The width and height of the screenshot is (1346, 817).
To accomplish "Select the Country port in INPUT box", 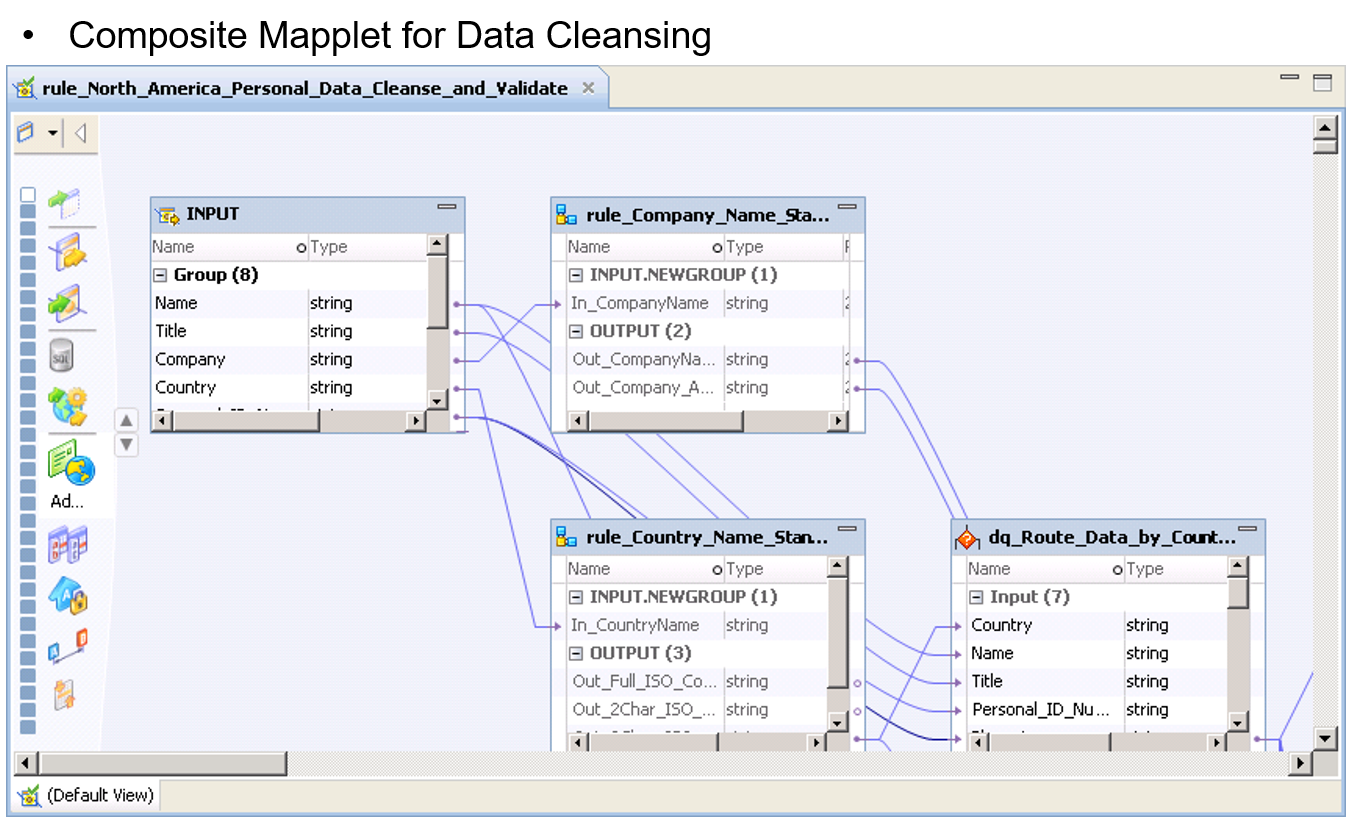I will (x=289, y=387).
